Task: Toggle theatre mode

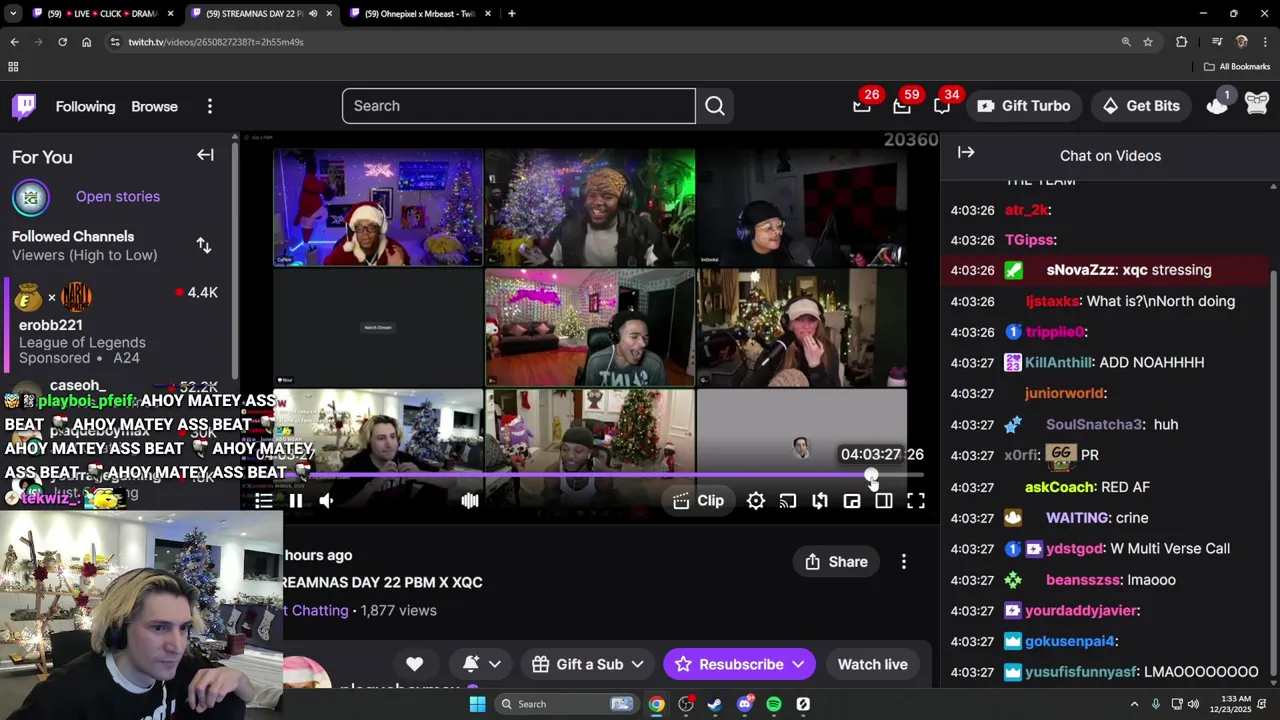Action: [x=884, y=501]
